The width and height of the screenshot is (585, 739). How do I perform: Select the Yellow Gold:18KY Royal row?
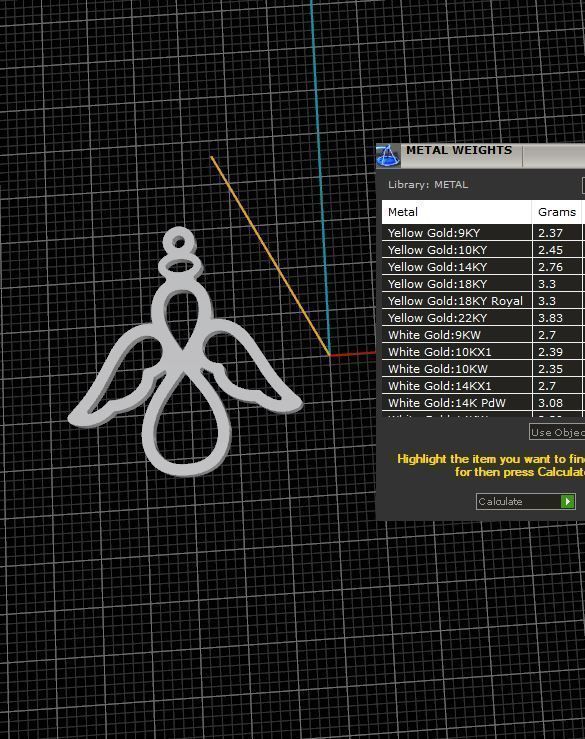483,301
